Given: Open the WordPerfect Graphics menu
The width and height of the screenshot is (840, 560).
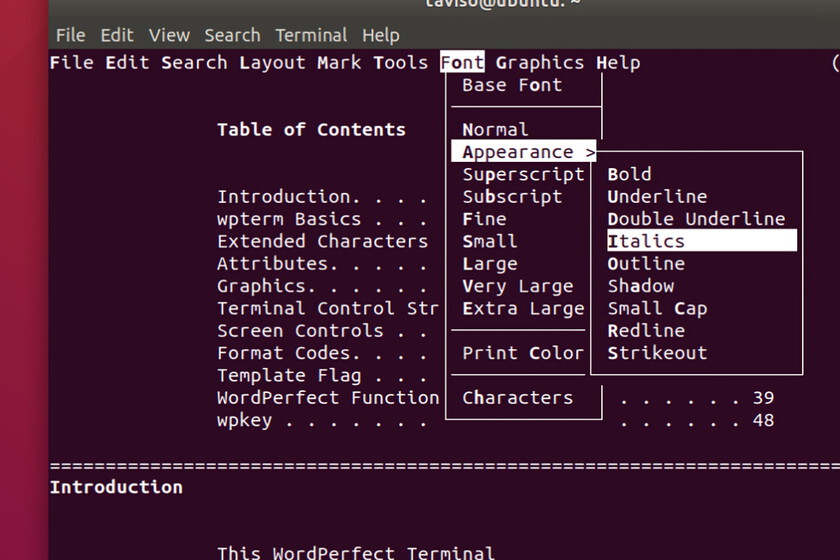Looking at the screenshot, I should [x=539, y=63].
